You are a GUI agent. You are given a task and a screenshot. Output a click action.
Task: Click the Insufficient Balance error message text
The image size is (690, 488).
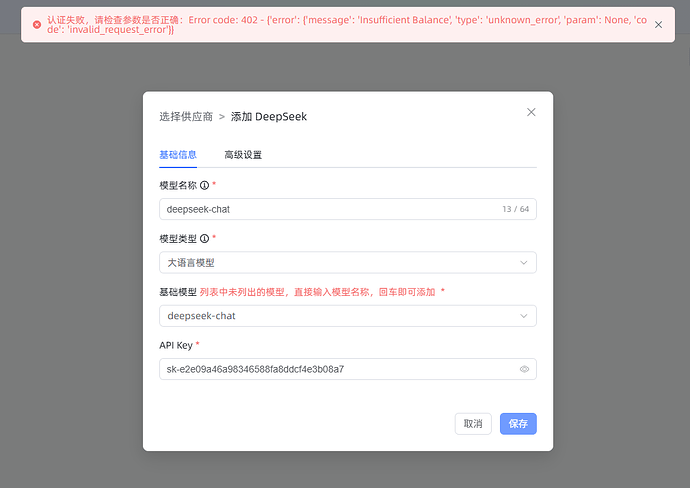click(405, 20)
